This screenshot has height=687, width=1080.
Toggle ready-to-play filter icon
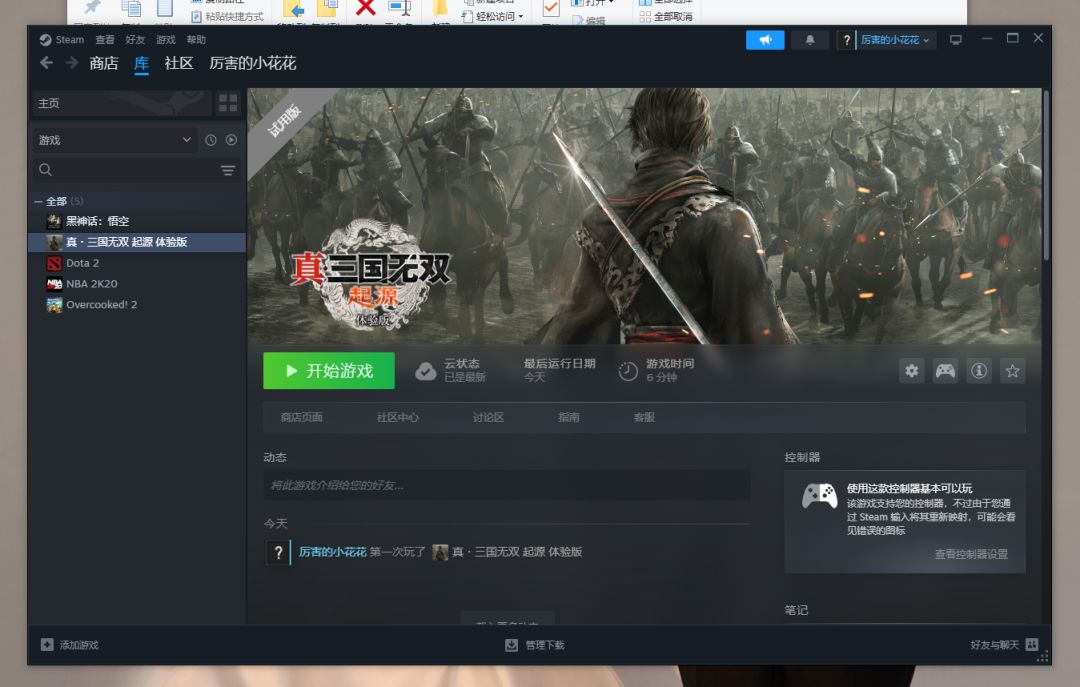(231, 140)
